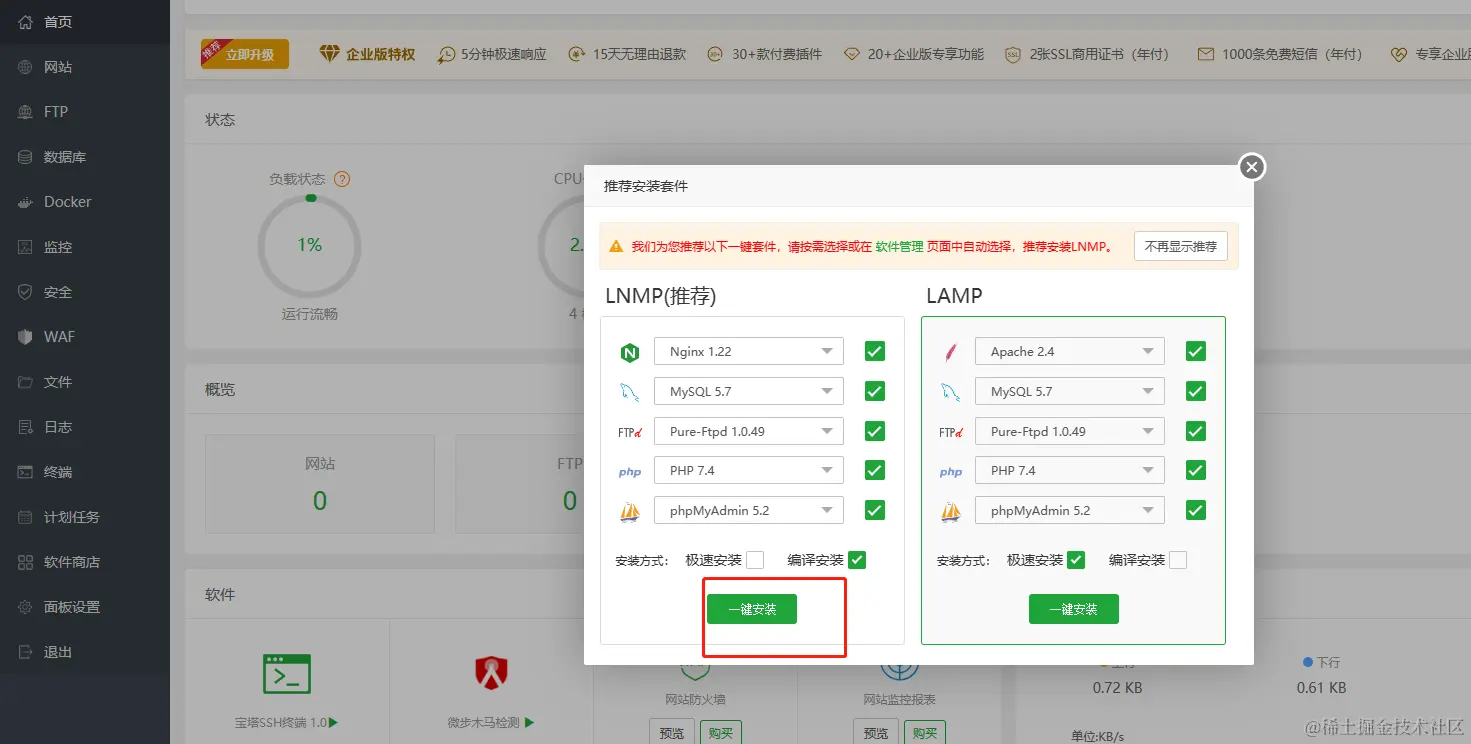Click the 退出 logout sidebar icon

[26, 652]
